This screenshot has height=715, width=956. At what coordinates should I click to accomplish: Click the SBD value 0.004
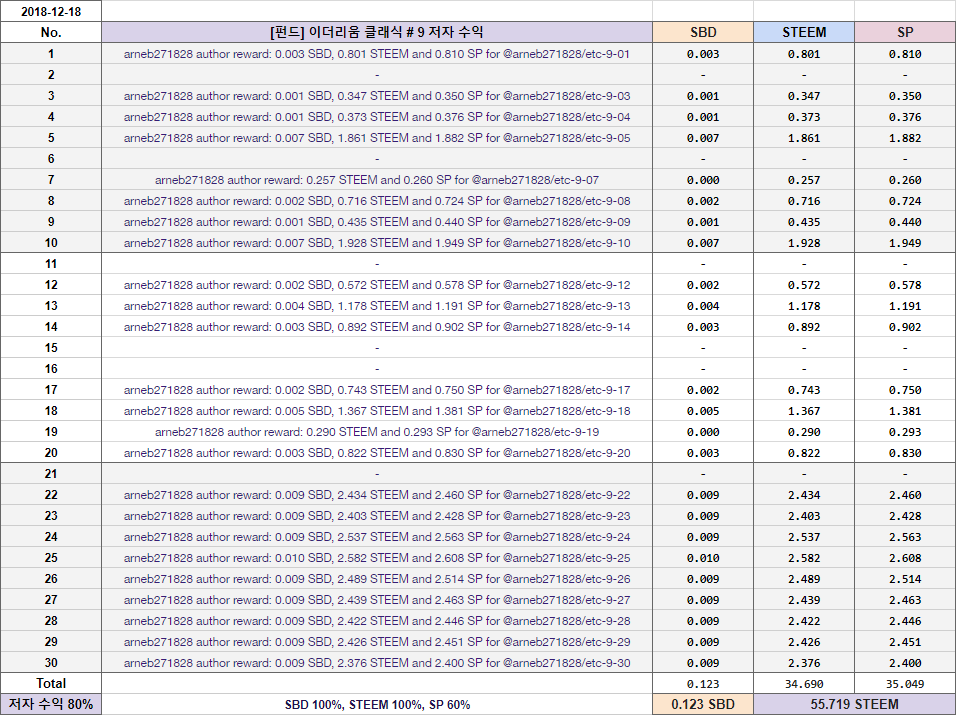703,306
